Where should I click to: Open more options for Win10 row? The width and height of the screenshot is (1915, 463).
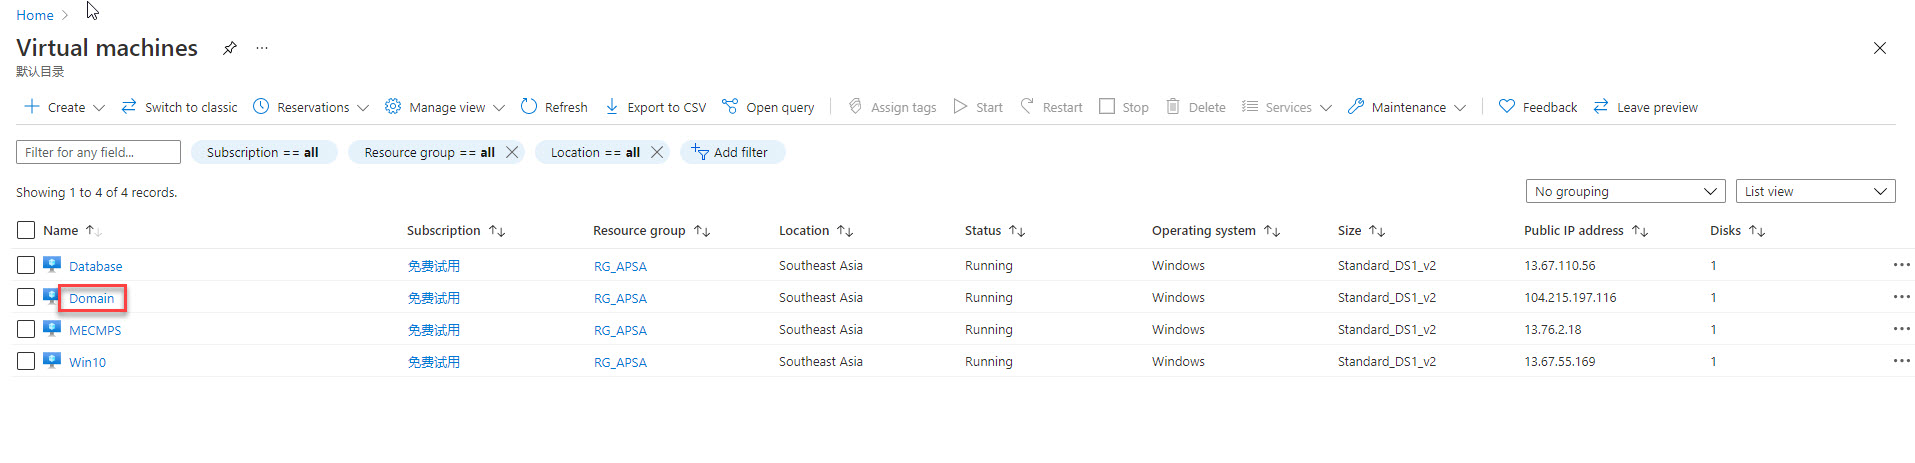pos(1900,361)
